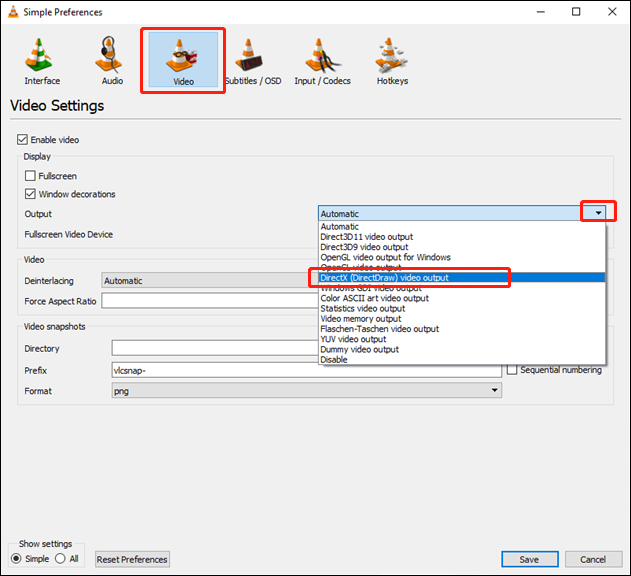This screenshot has width=631, height=576.
Task: Click the VLC cone title bar icon
Action: click(13, 12)
